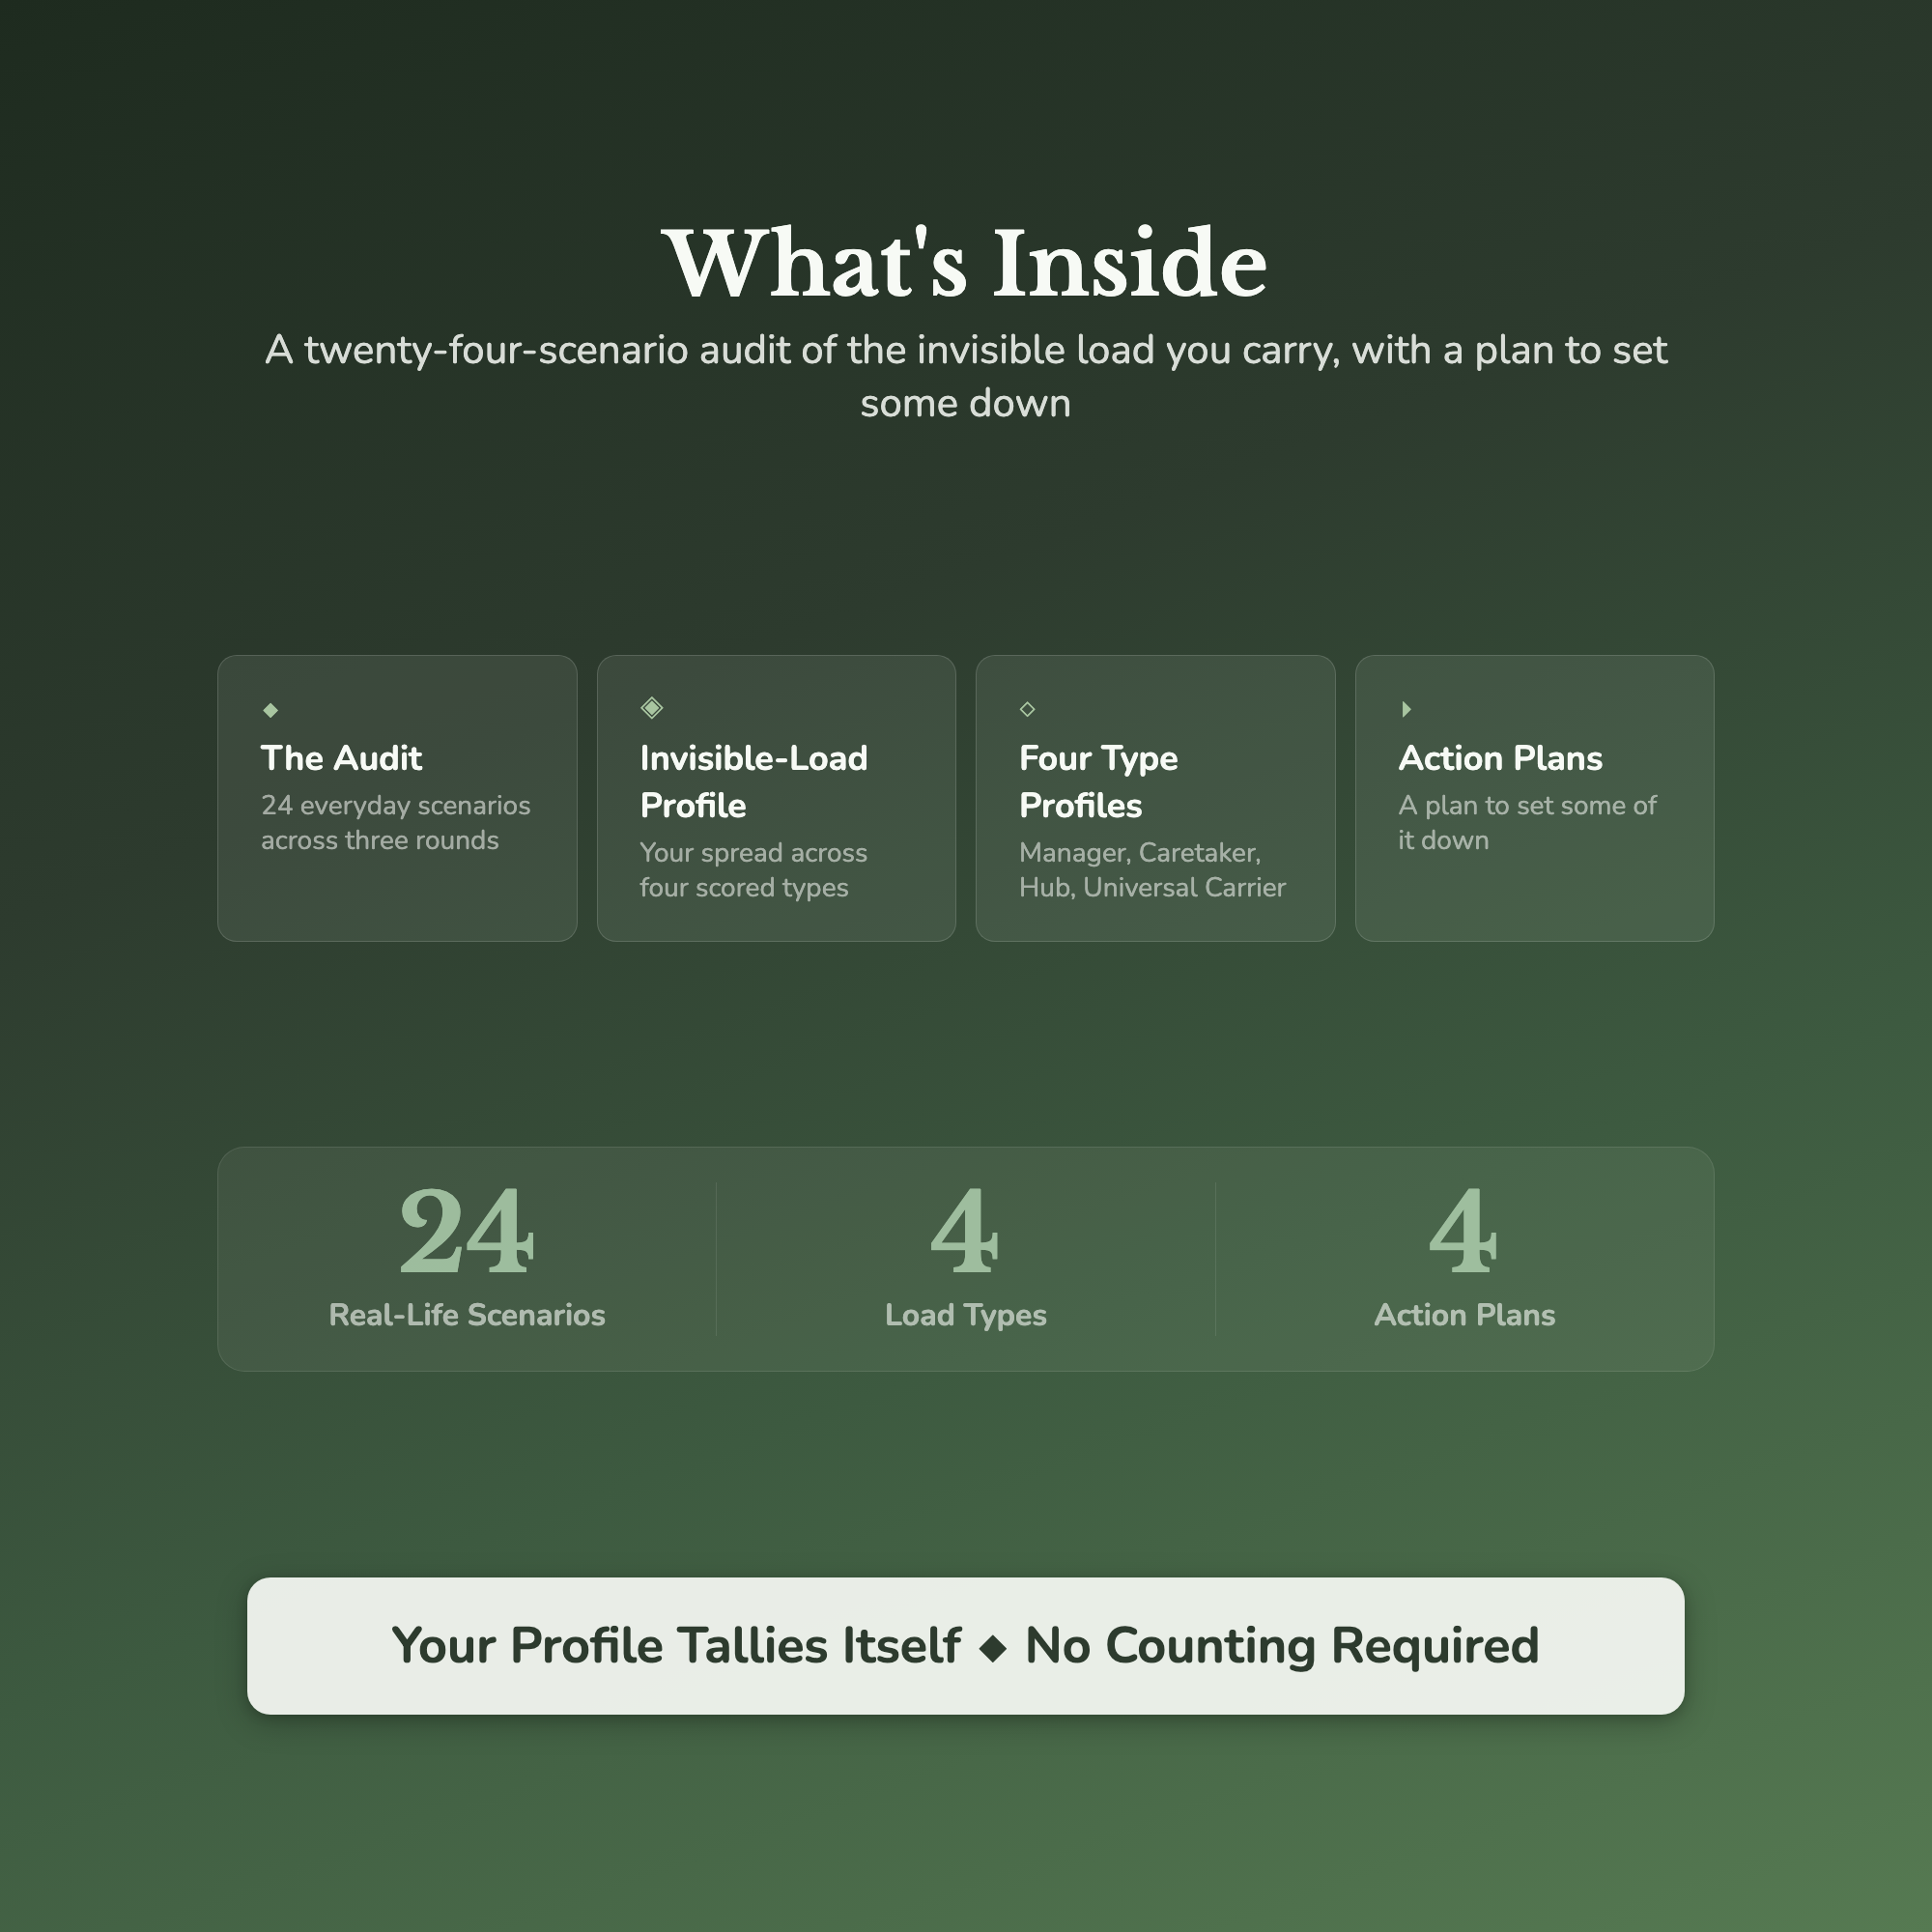Click the triangle arrow icon above Action Plans
Screen dimensions: 1932x1932
(1406, 709)
